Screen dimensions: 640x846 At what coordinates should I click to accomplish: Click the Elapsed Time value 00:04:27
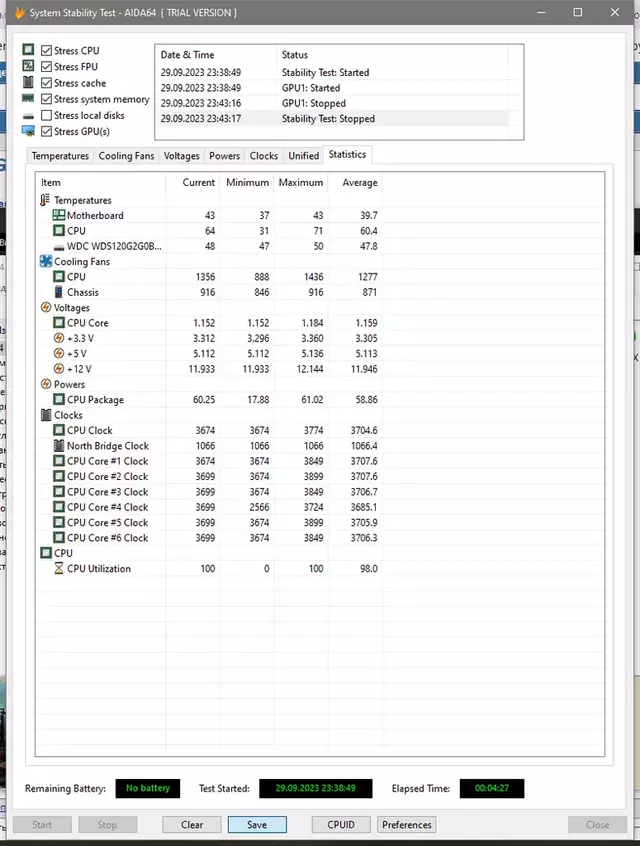point(492,788)
